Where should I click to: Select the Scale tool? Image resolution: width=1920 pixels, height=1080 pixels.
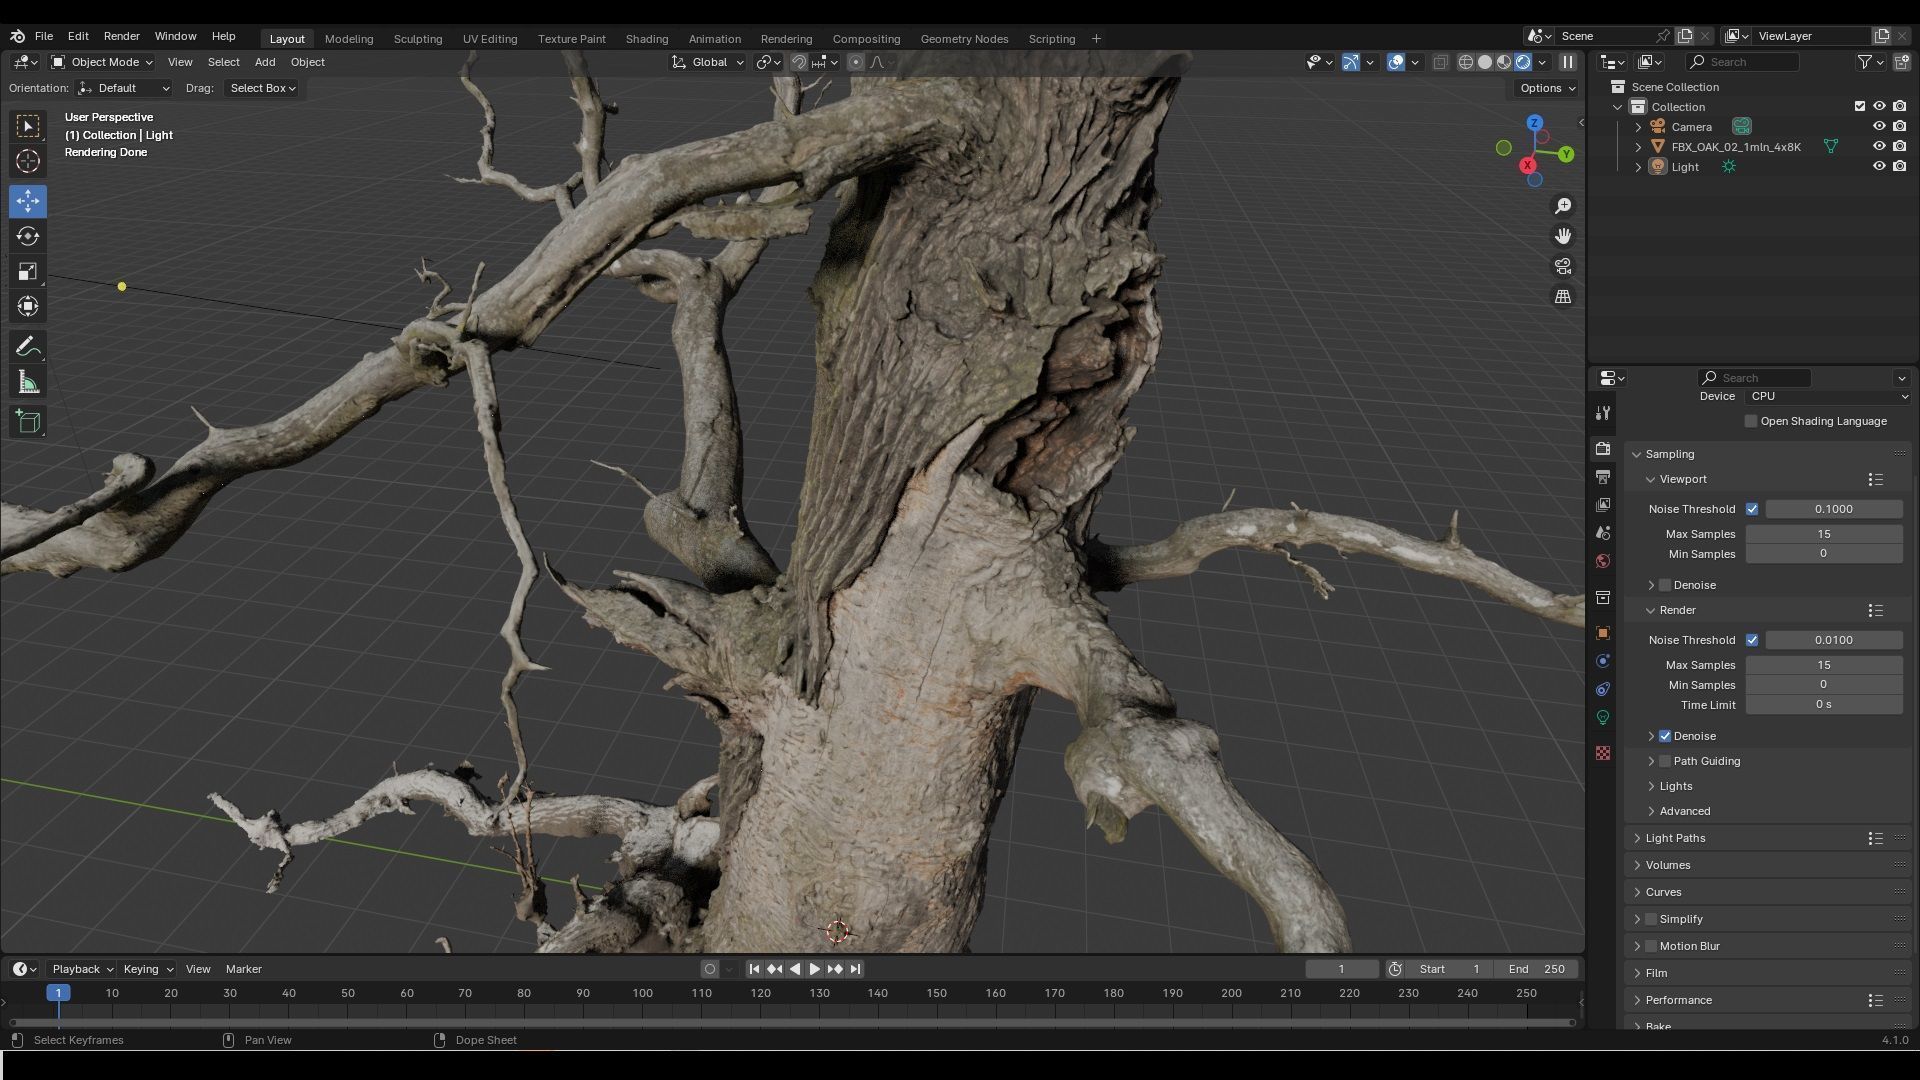28,271
